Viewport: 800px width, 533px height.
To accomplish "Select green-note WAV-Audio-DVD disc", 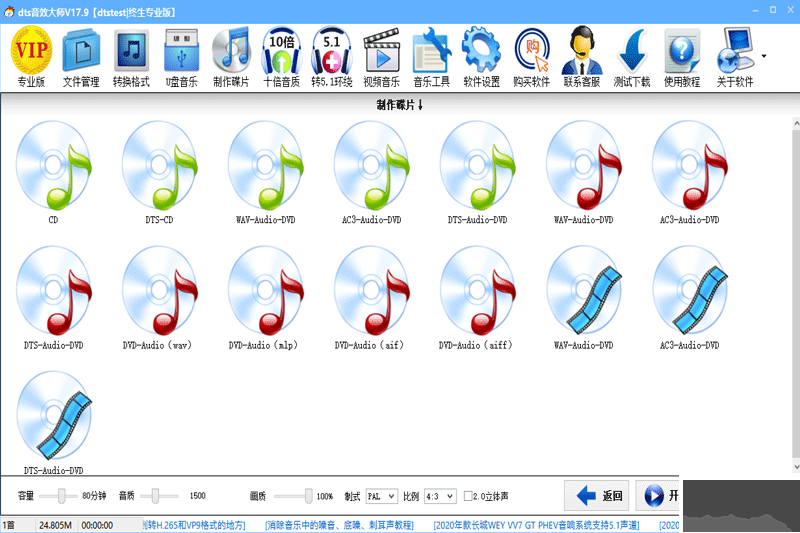I will 265,172.
